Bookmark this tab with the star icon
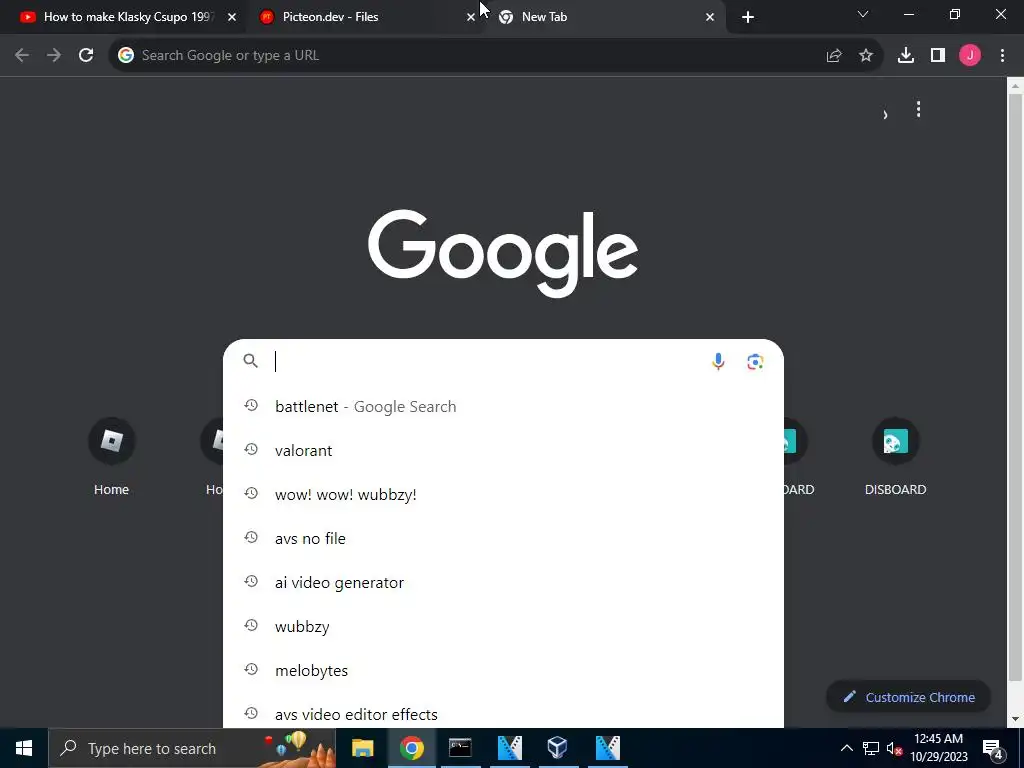 [x=866, y=56]
